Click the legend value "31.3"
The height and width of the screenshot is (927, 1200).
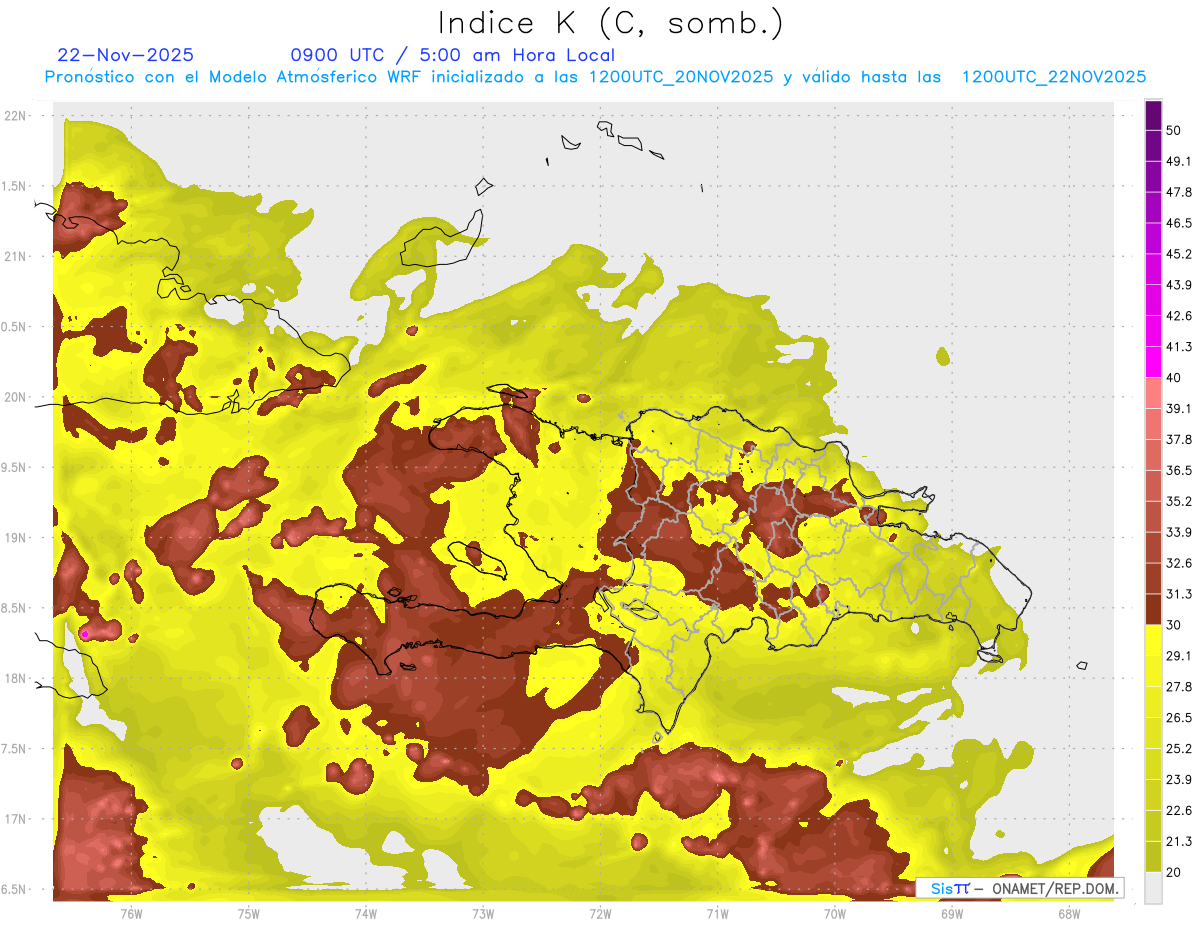tap(1179, 594)
